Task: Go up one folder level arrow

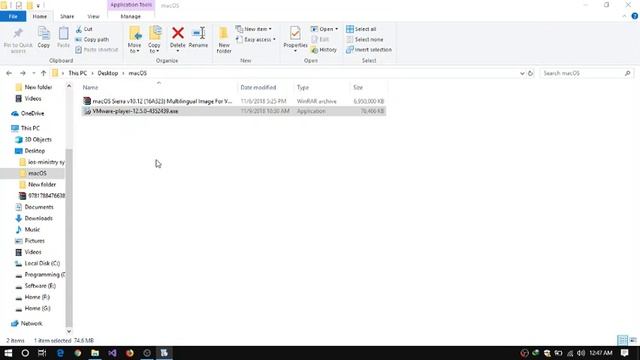Action: 44,73
